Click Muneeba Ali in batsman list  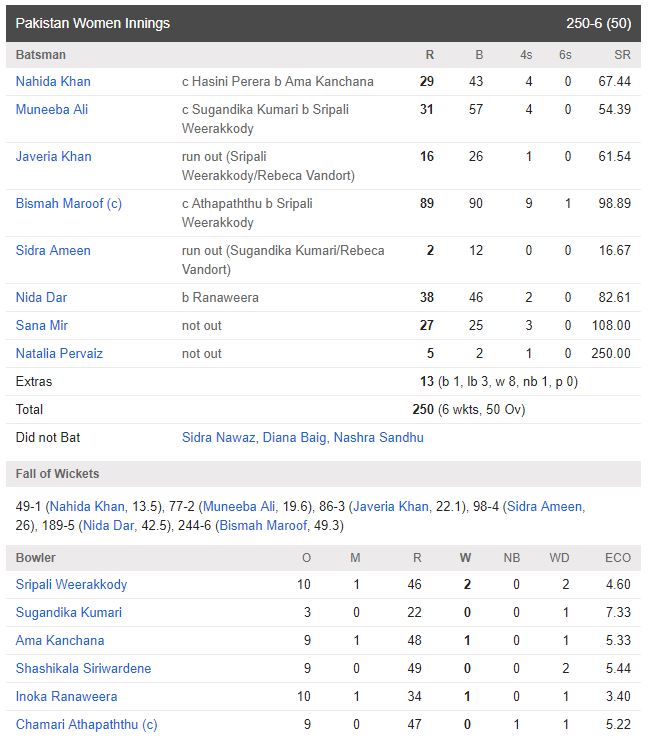coord(52,109)
